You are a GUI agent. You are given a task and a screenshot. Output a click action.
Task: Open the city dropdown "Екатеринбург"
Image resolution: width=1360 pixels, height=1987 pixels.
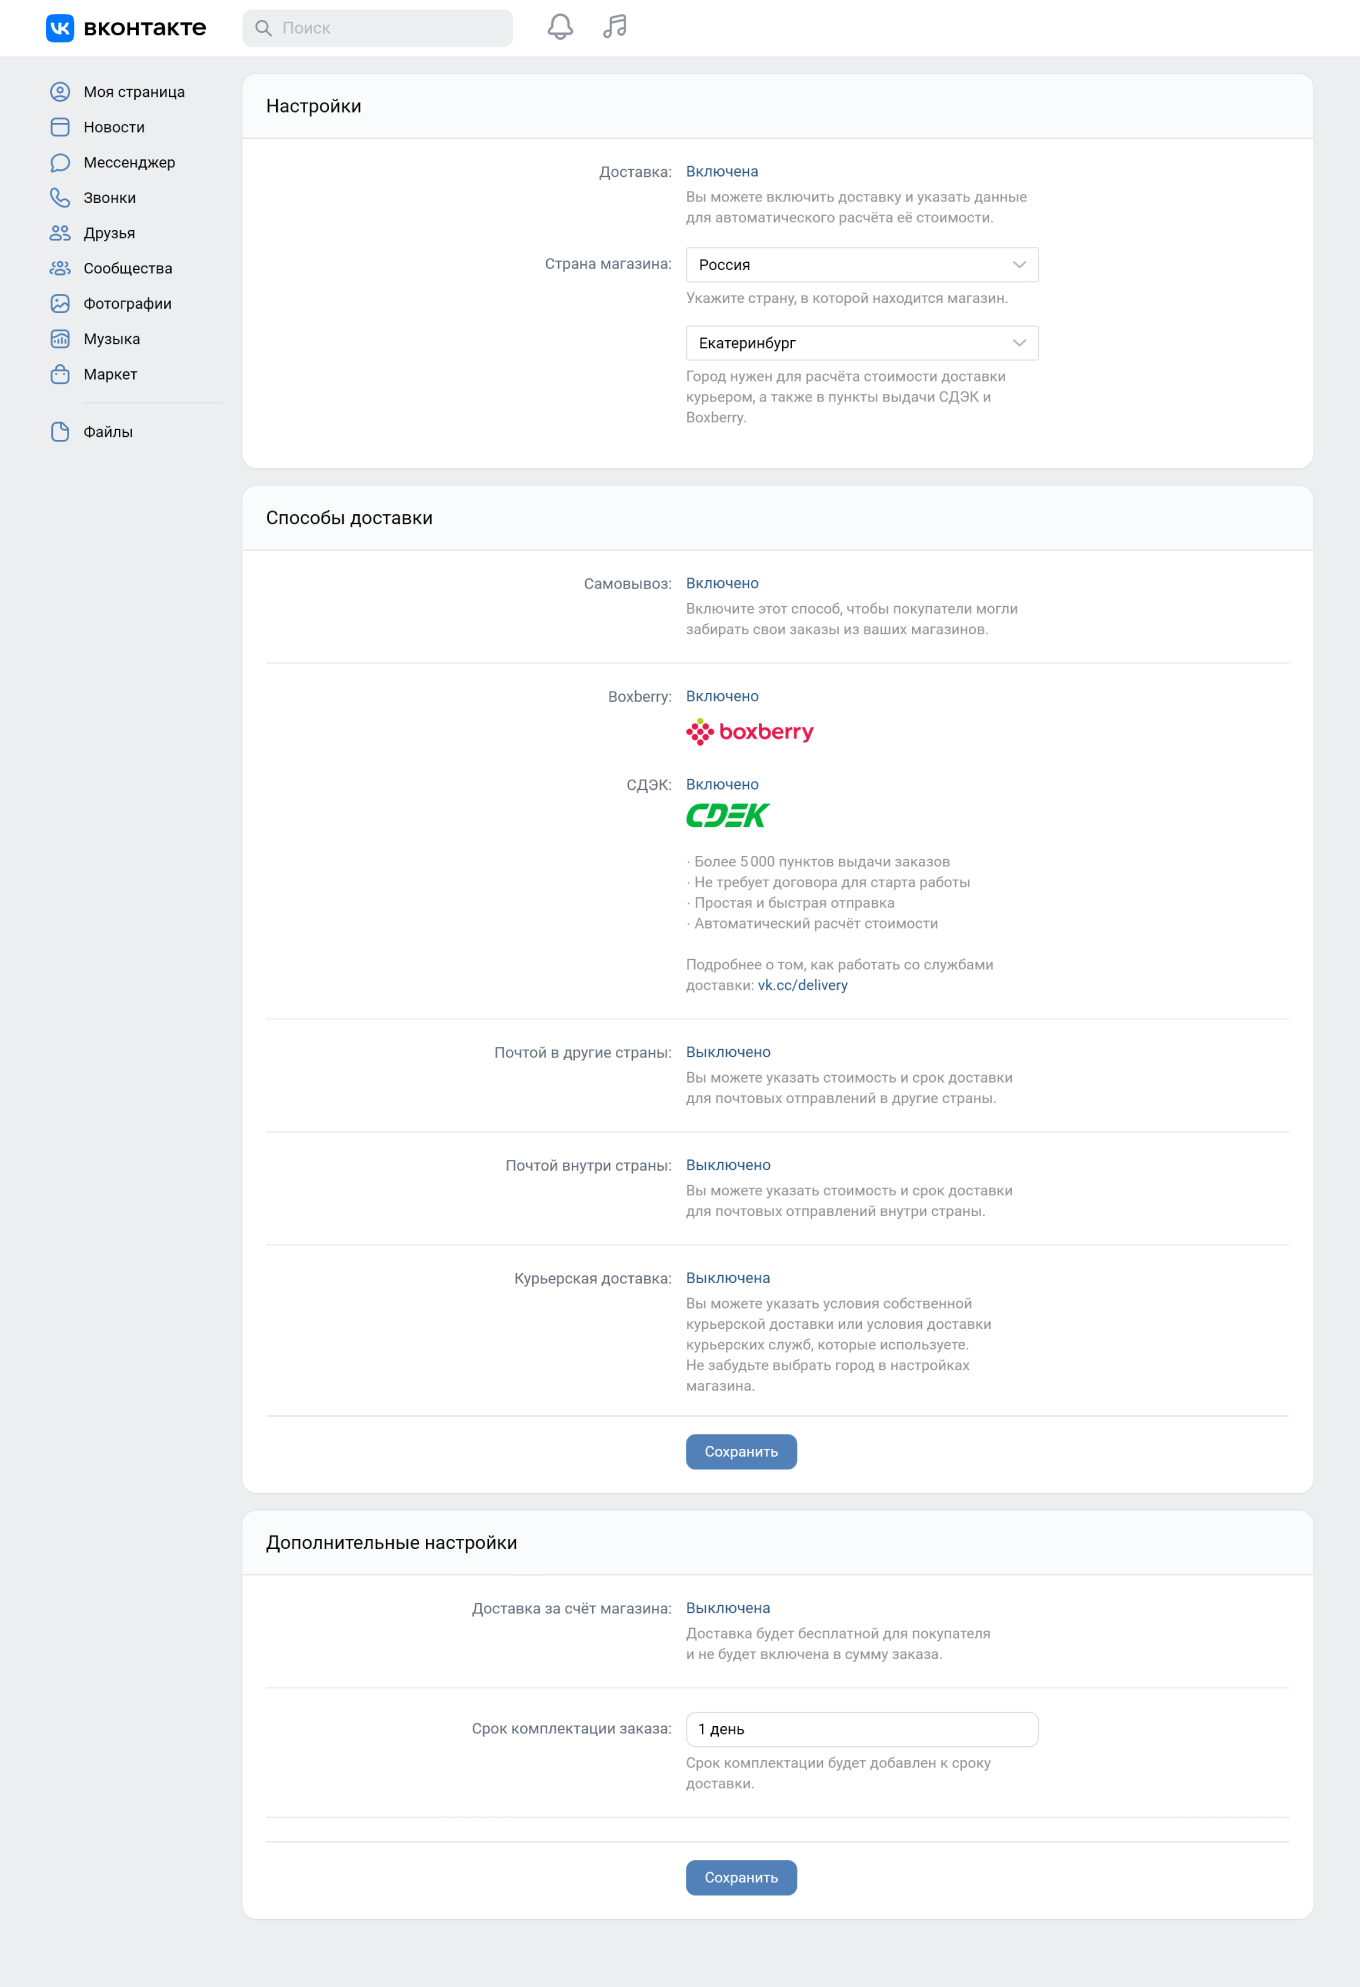tap(862, 343)
